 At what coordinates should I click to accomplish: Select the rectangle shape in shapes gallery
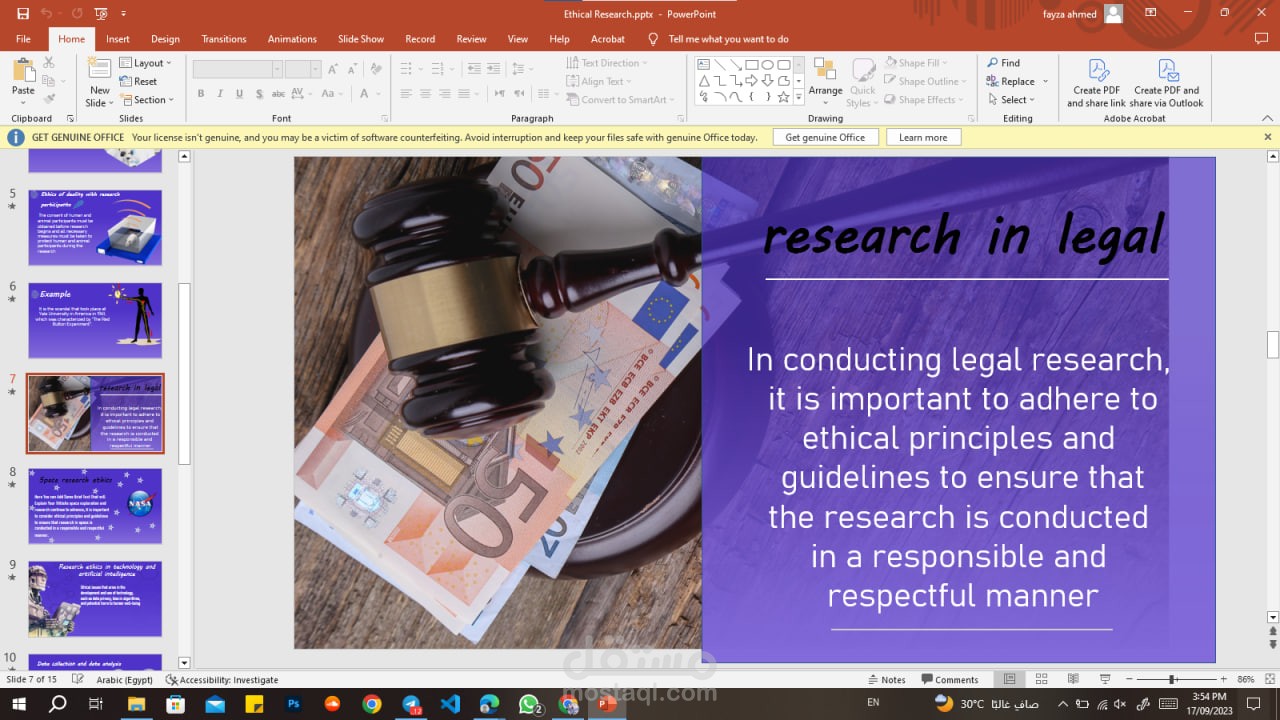(751, 65)
